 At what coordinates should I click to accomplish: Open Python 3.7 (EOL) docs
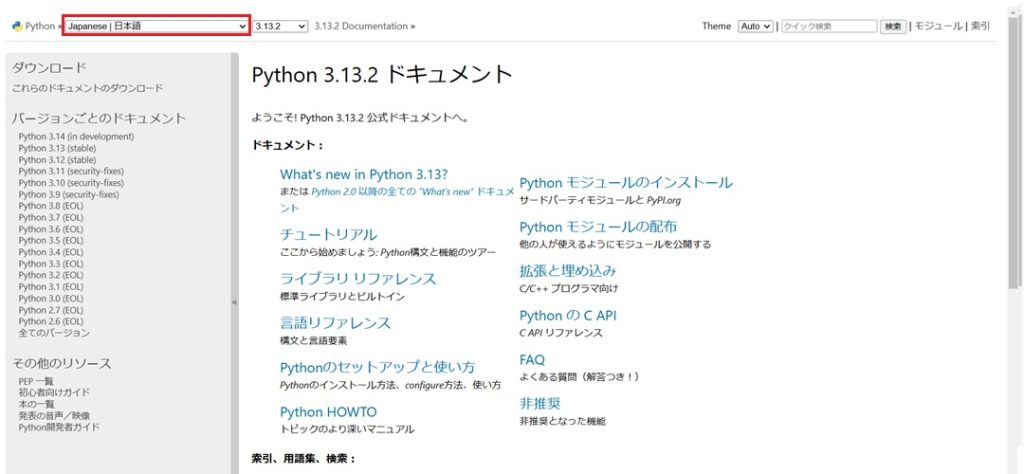coord(51,217)
